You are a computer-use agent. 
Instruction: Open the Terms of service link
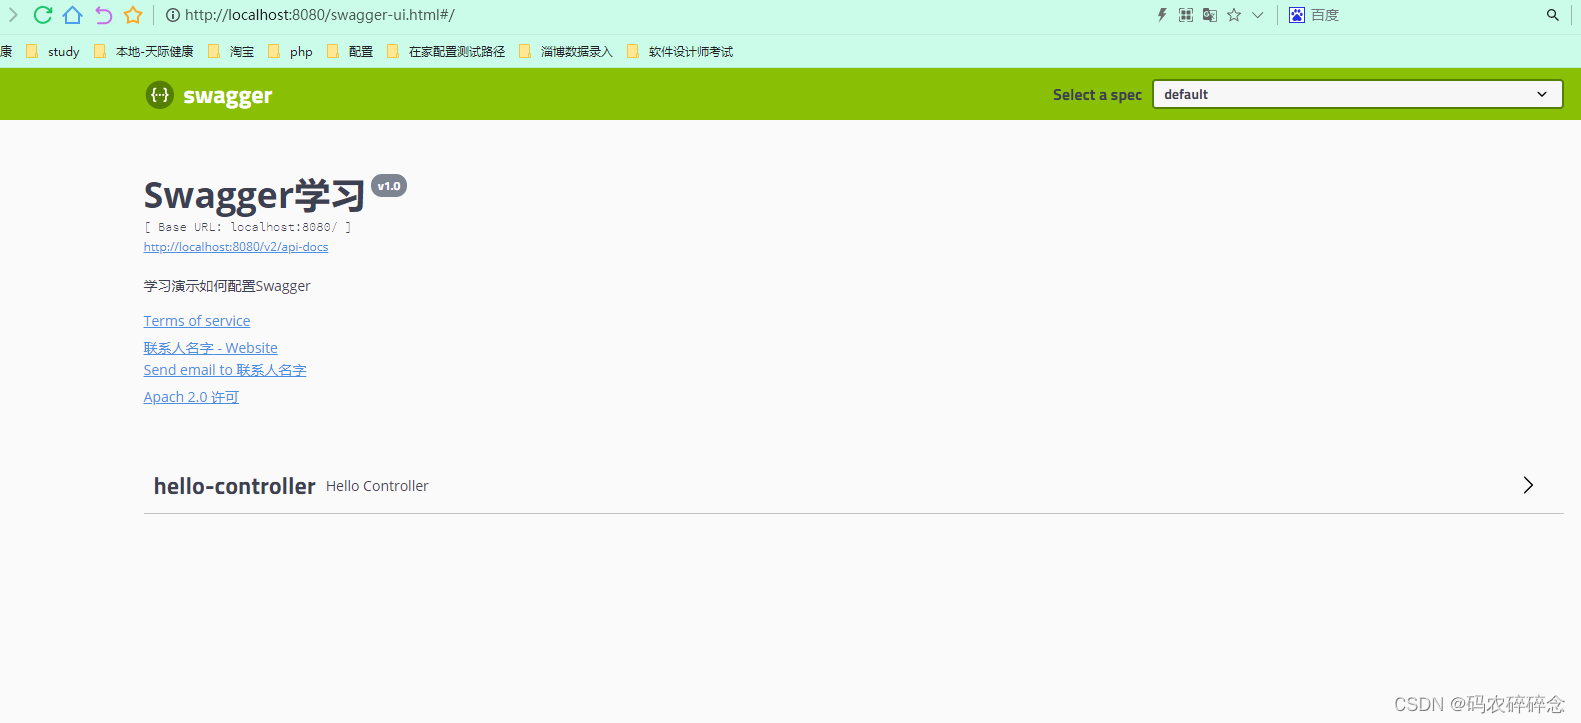pos(197,321)
